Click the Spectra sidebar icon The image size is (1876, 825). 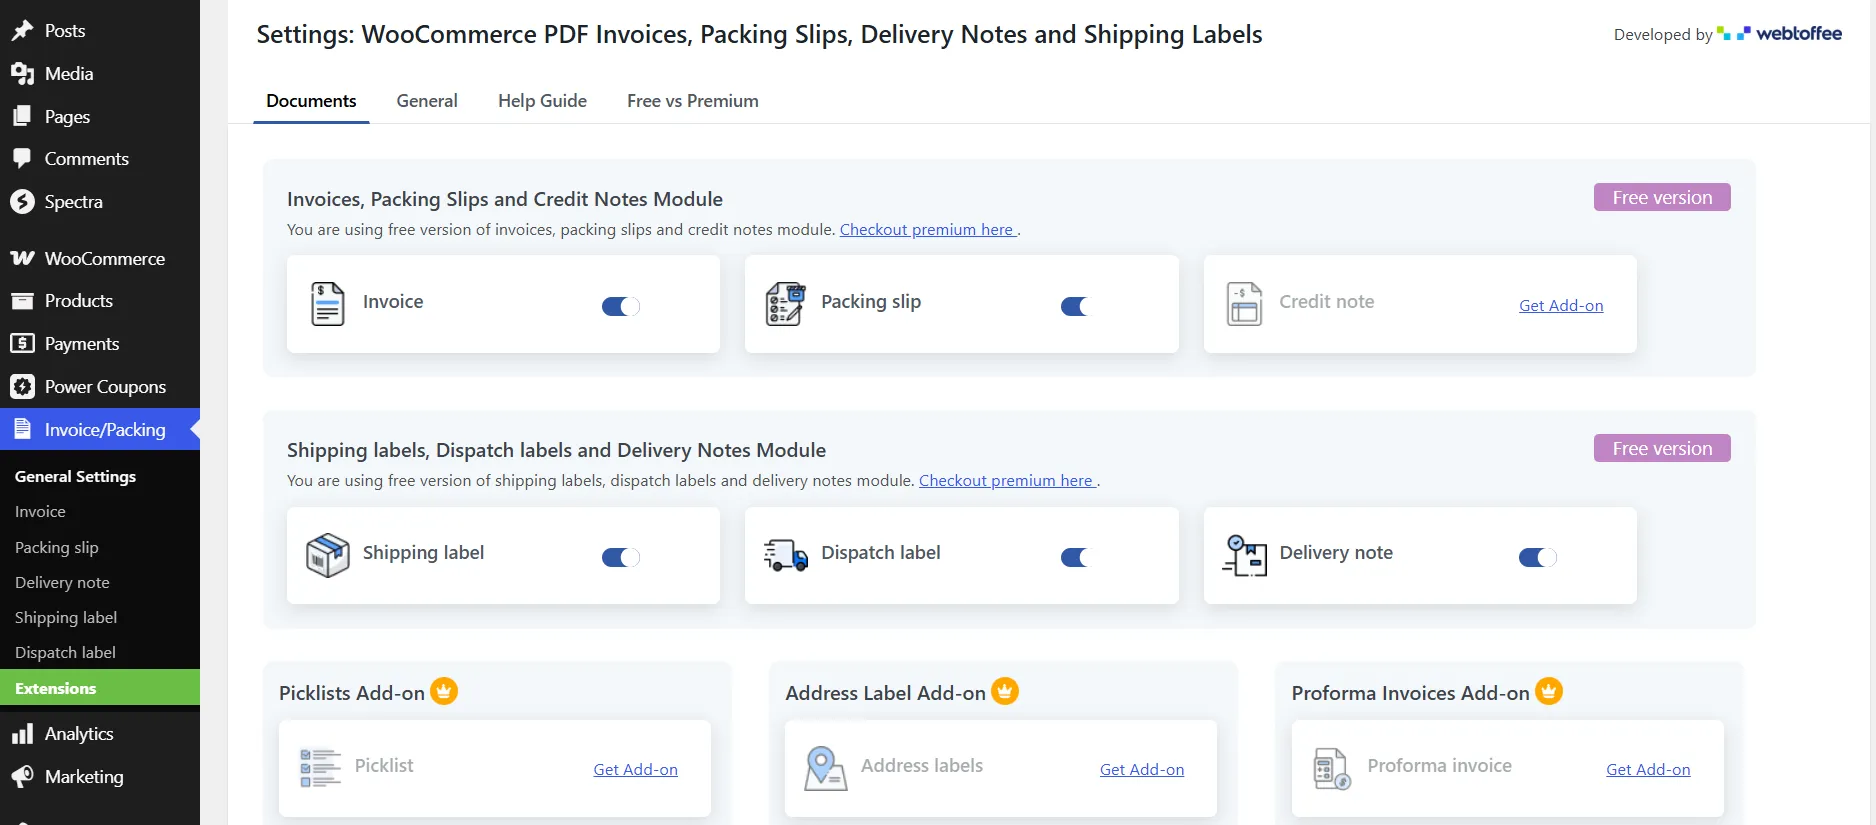click(22, 201)
